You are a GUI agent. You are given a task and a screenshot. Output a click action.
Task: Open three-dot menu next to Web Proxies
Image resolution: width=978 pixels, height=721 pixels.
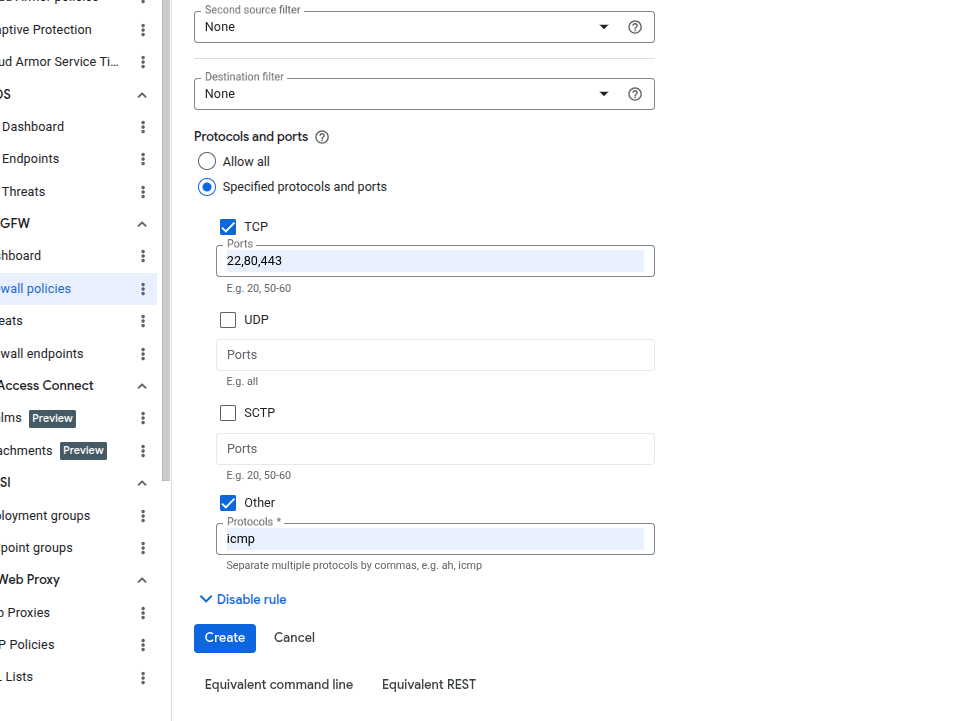[143, 612]
